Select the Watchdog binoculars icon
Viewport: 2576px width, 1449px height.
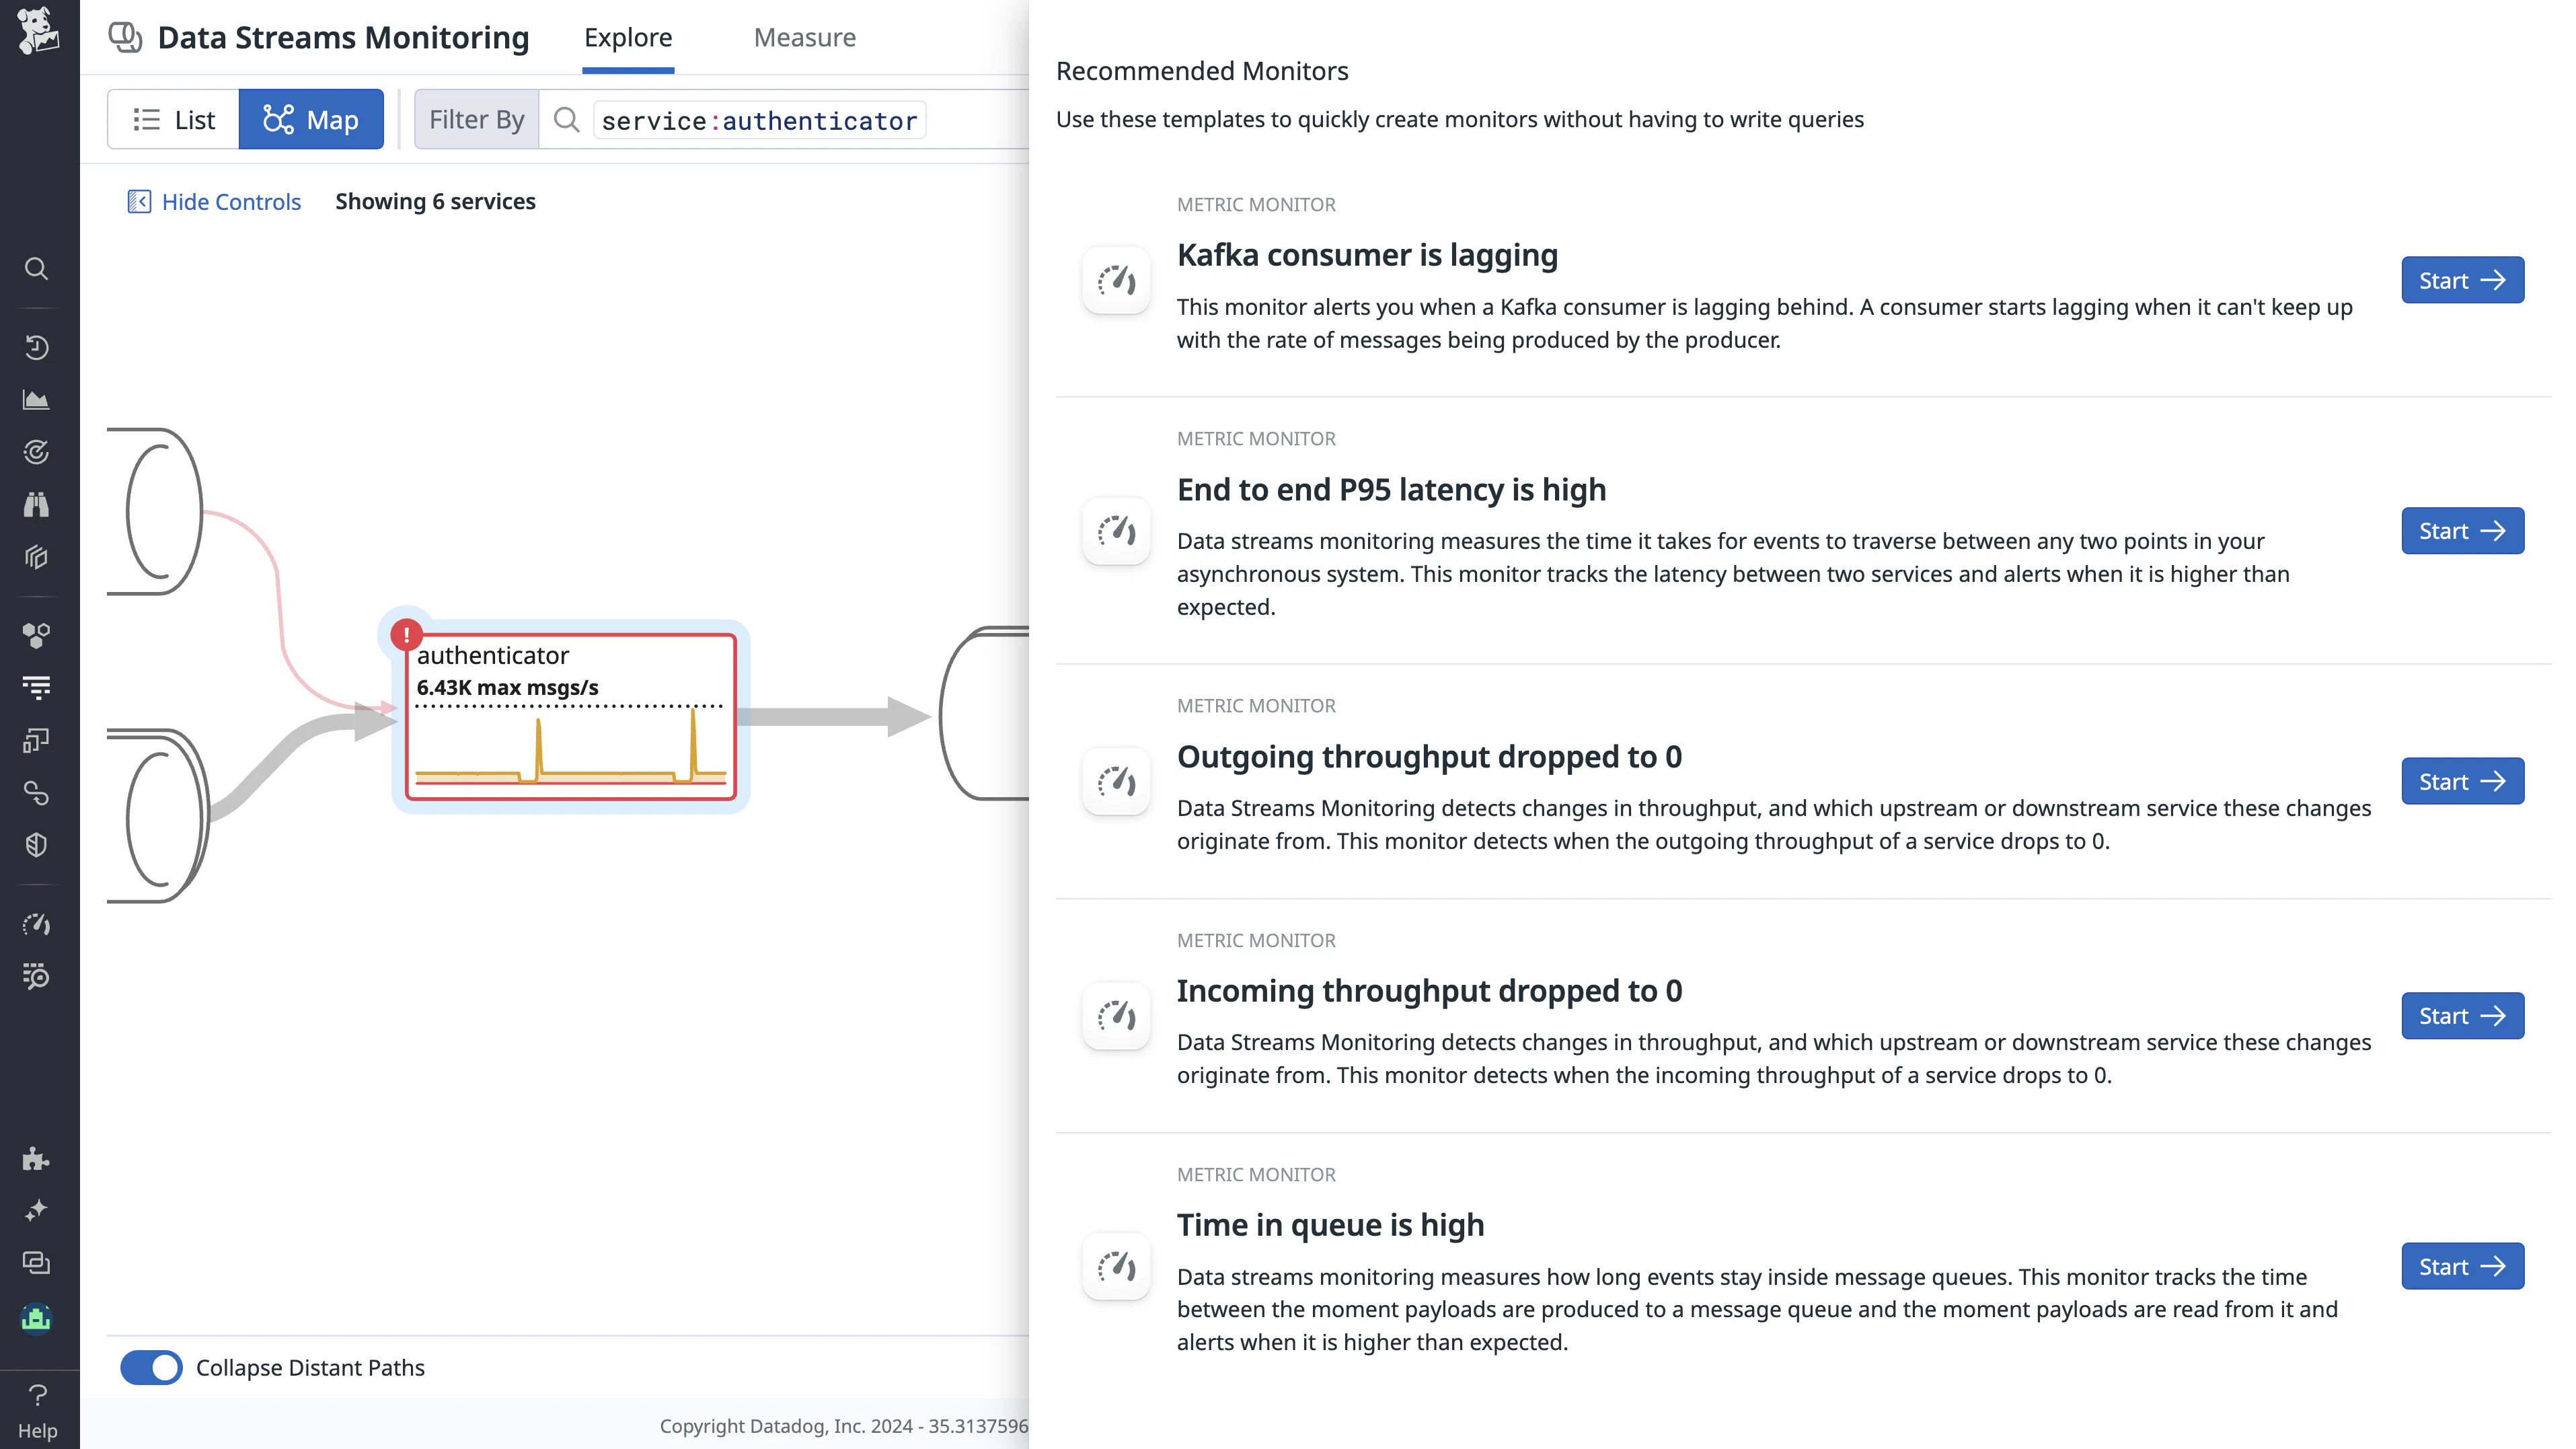tap(37, 504)
